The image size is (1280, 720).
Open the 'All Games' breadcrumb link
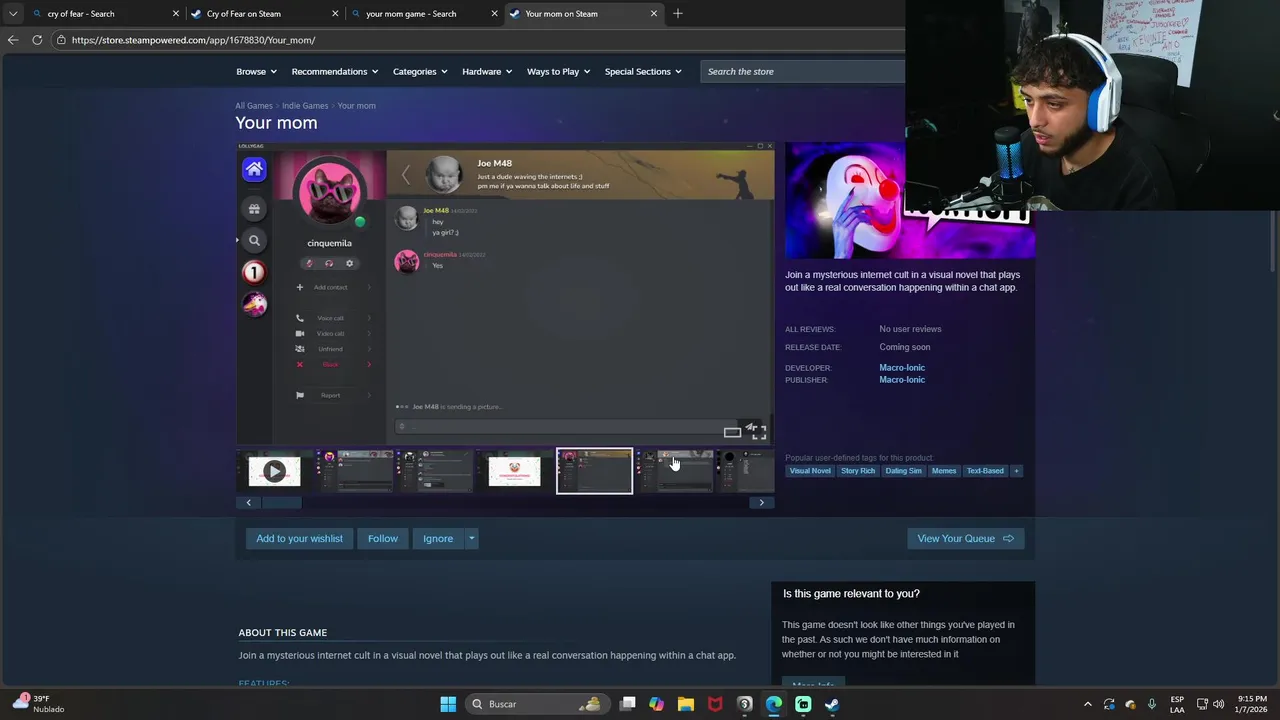point(254,106)
